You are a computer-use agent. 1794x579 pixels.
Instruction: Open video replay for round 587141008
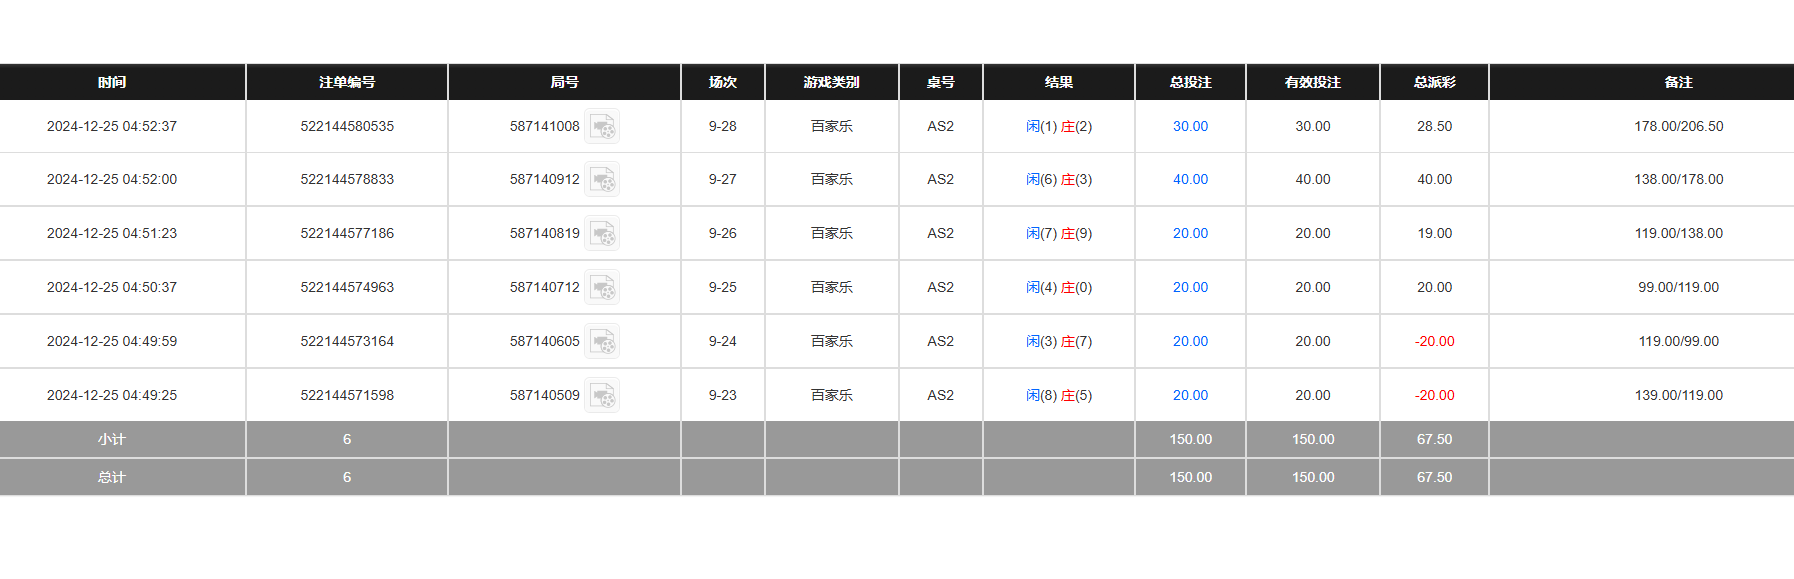(602, 127)
